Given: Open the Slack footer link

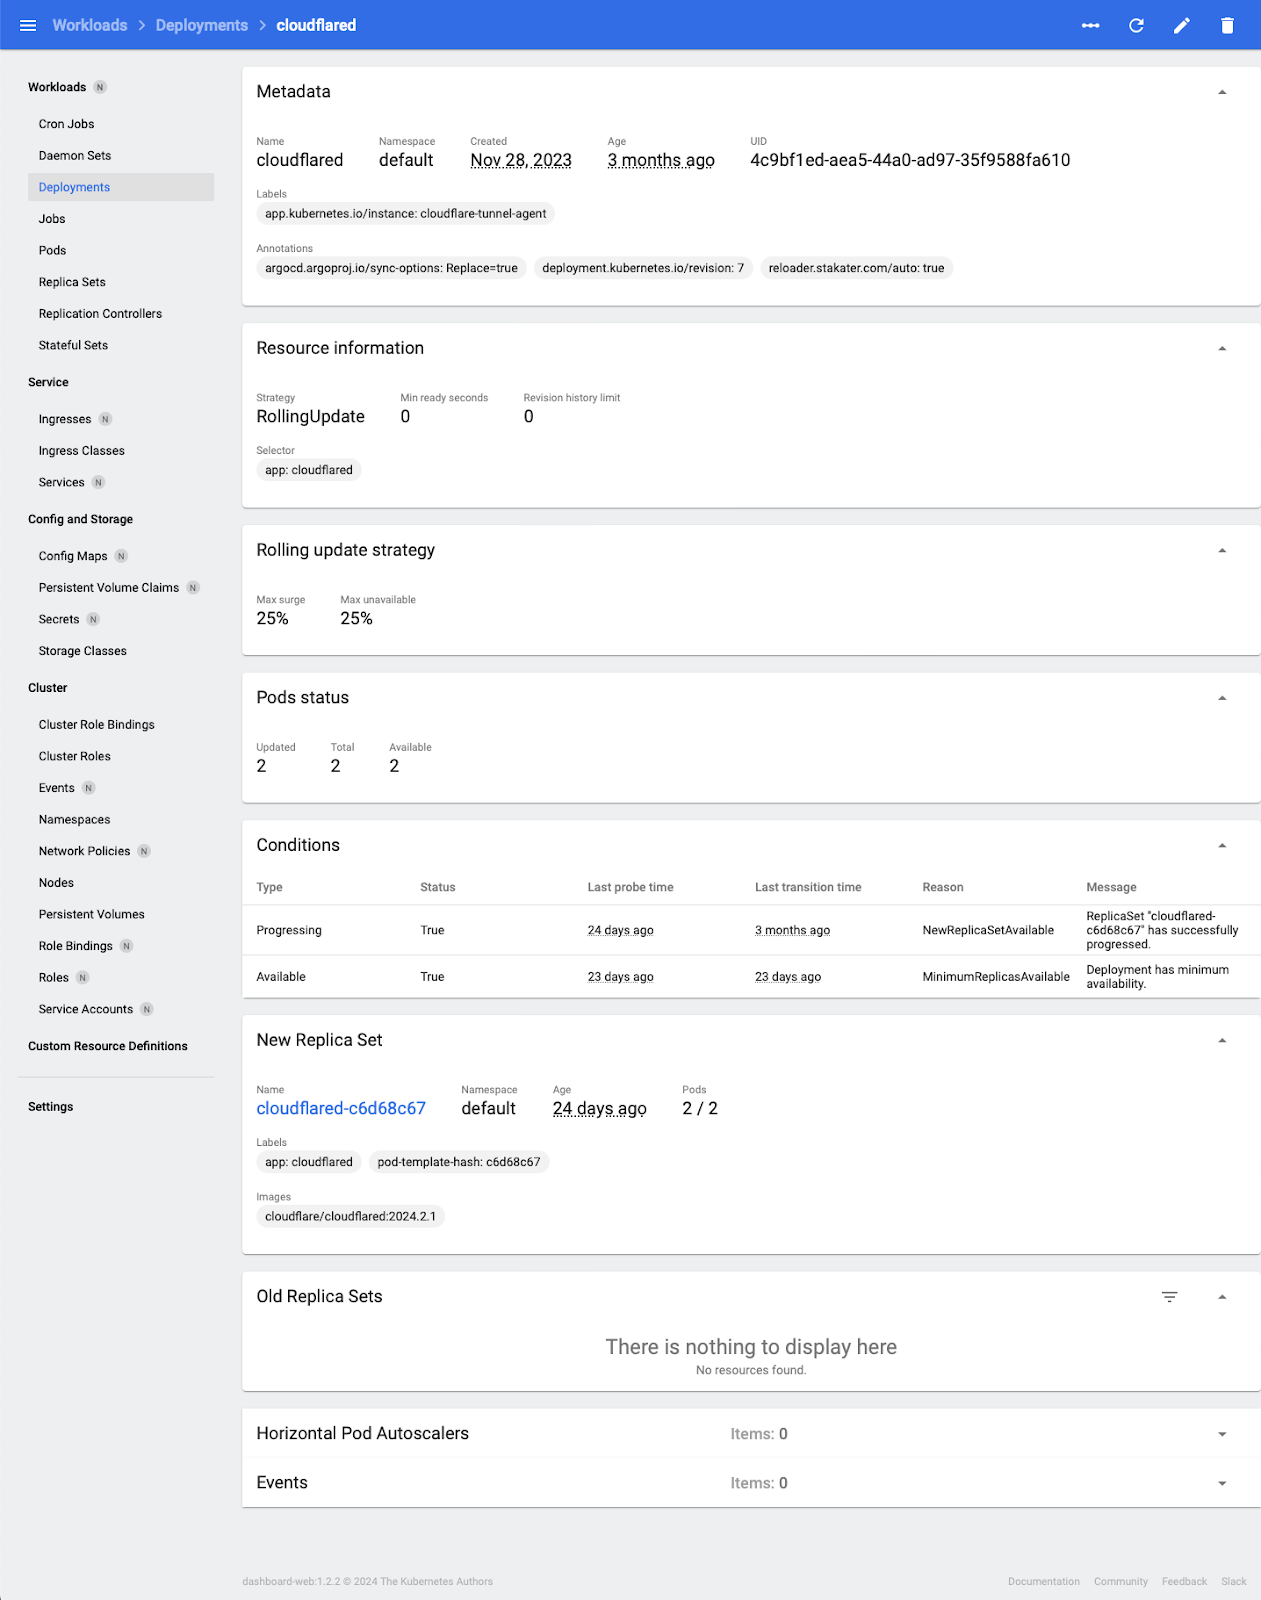Looking at the screenshot, I should [1234, 1582].
